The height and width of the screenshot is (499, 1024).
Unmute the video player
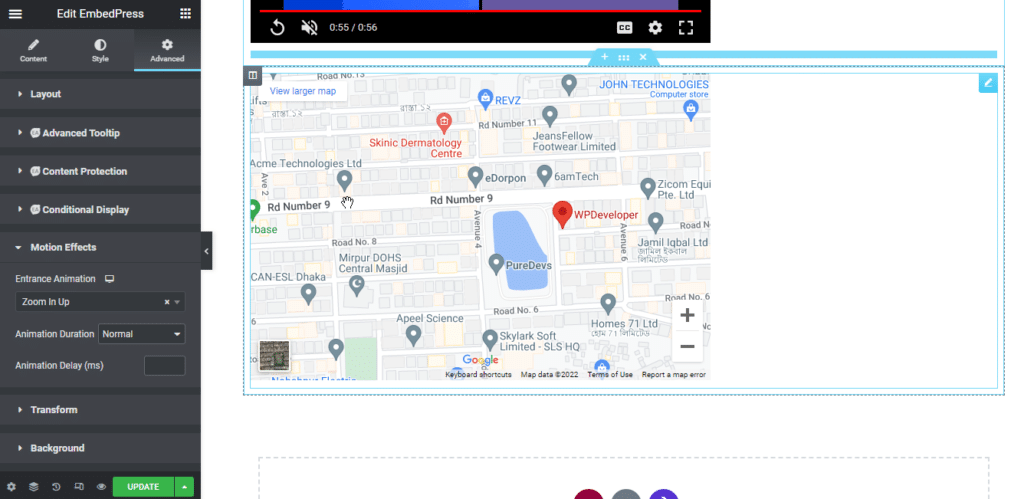[x=309, y=28]
